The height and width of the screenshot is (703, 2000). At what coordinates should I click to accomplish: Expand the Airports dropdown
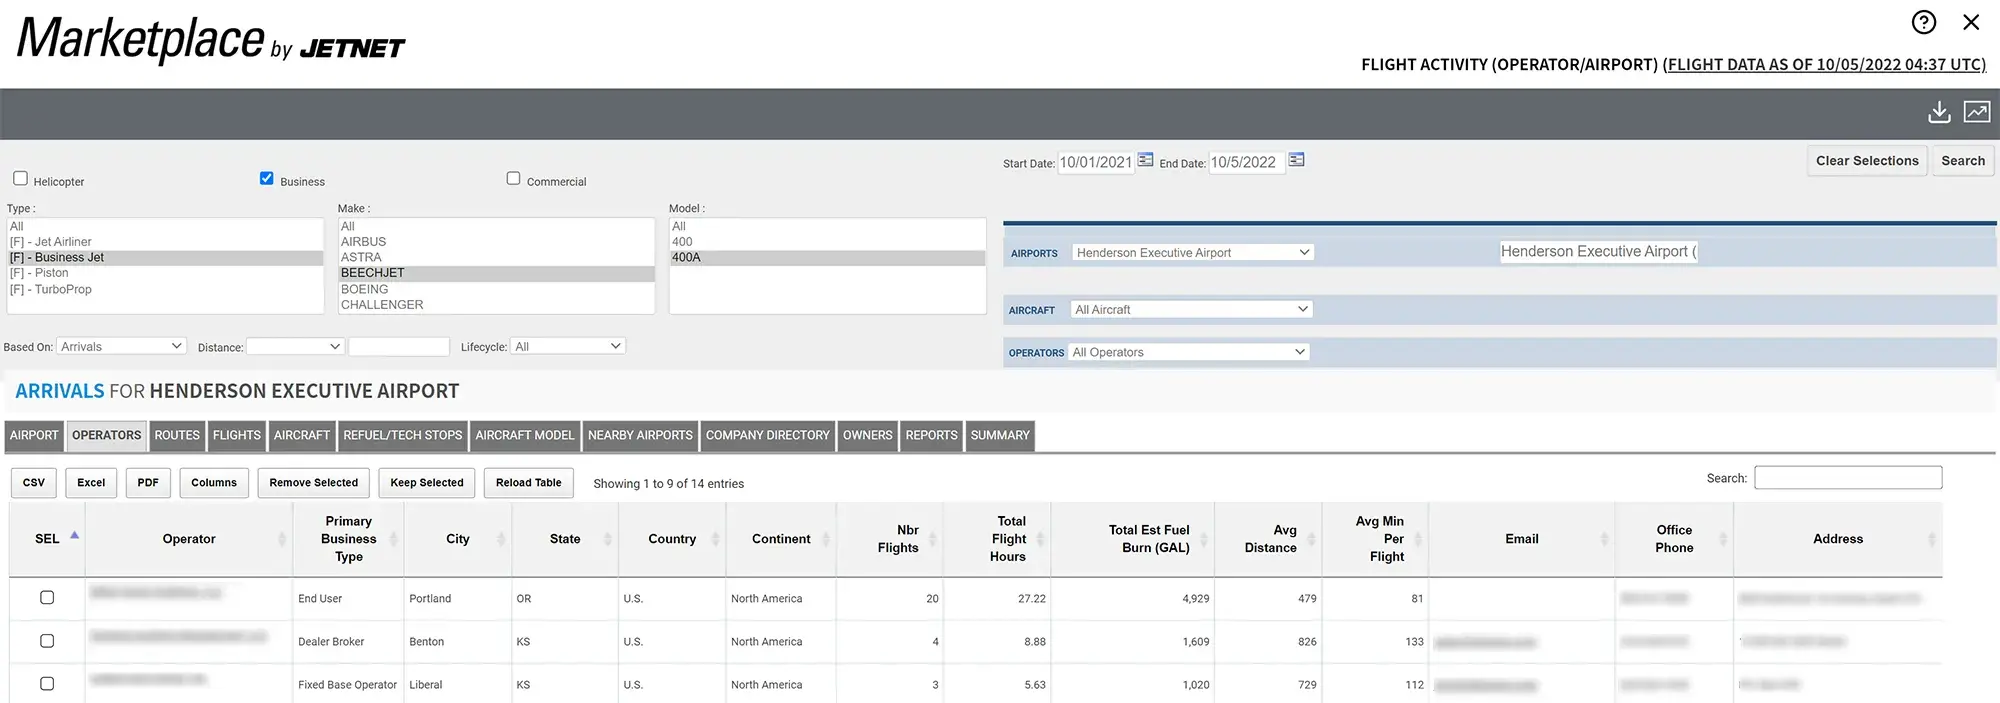click(x=1192, y=253)
